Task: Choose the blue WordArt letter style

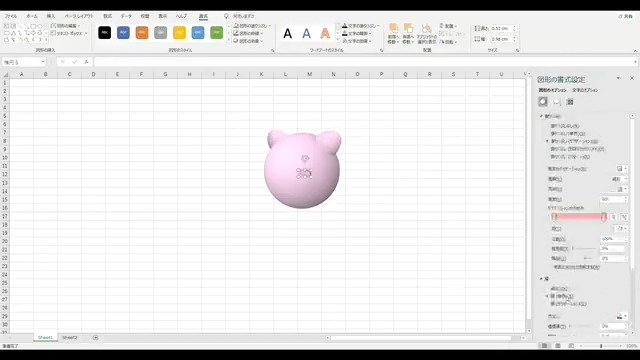Action: [x=307, y=33]
